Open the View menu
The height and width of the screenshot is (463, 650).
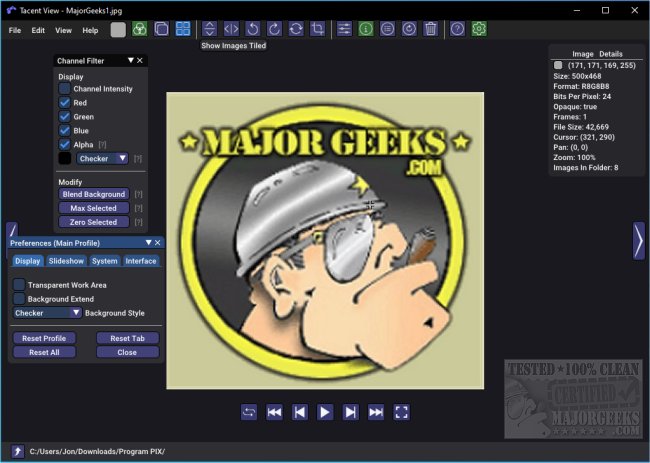tap(63, 31)
